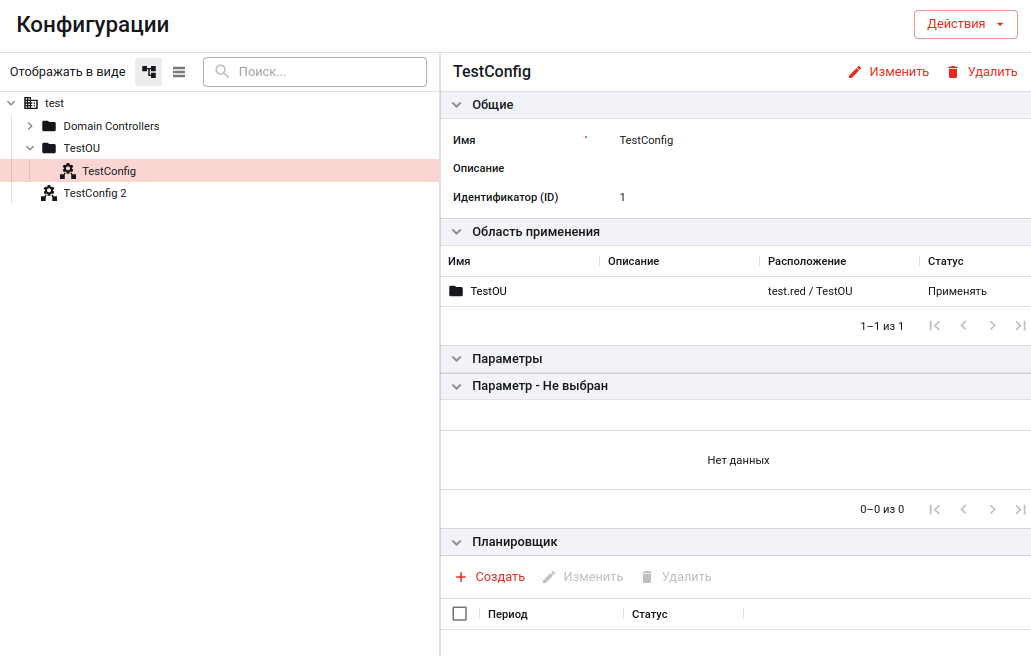The image size is (1031, 656).
Task: Click the test domain building icon
Action: pos(31,103)
